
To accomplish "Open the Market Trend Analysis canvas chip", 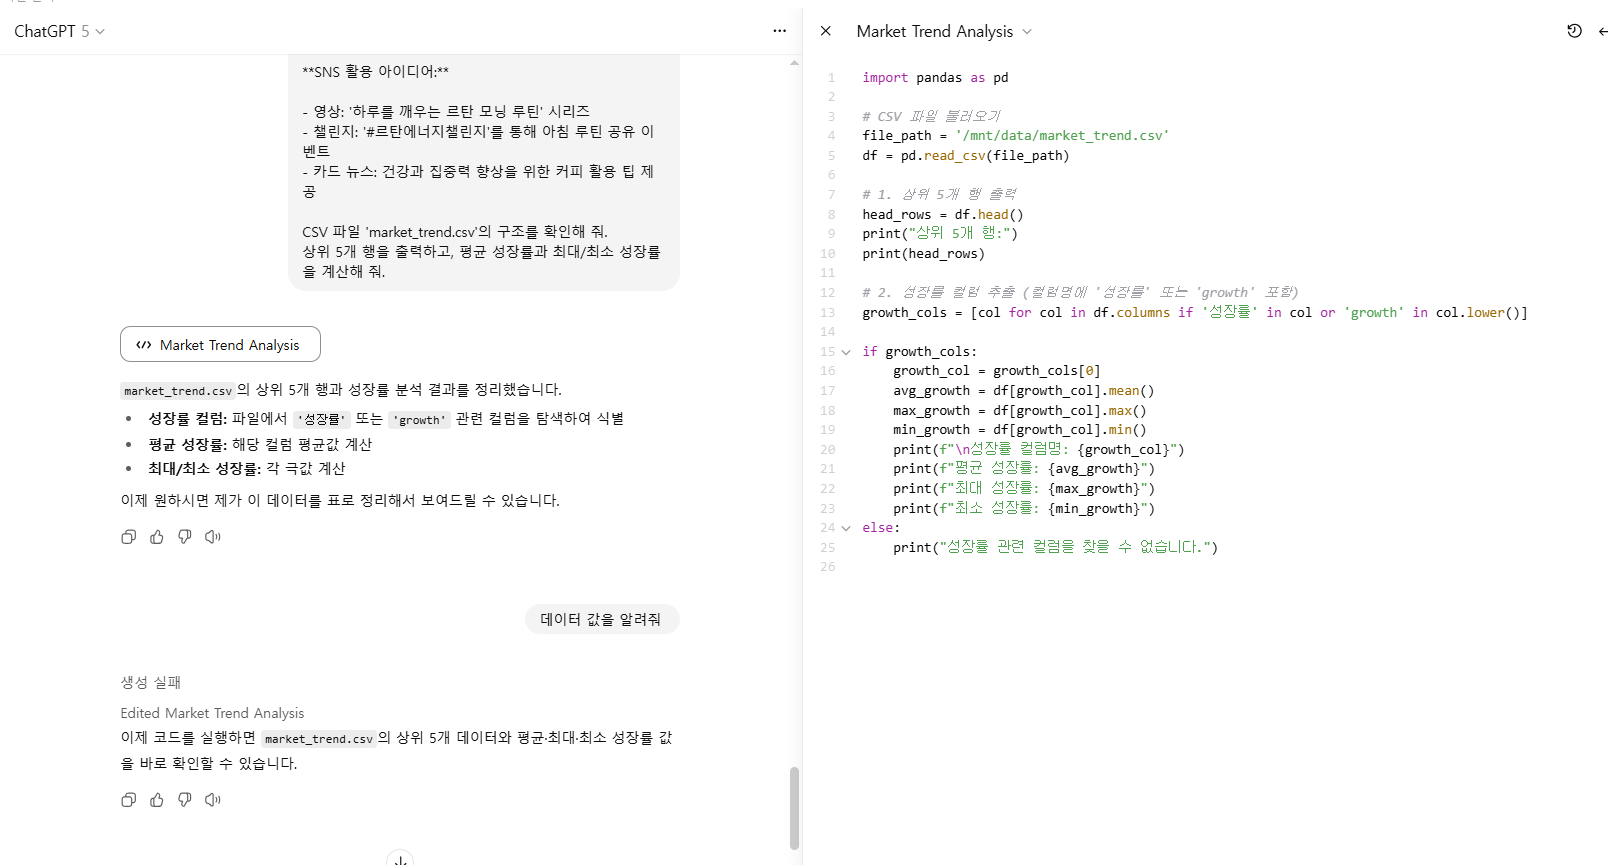I will (220, 344).
